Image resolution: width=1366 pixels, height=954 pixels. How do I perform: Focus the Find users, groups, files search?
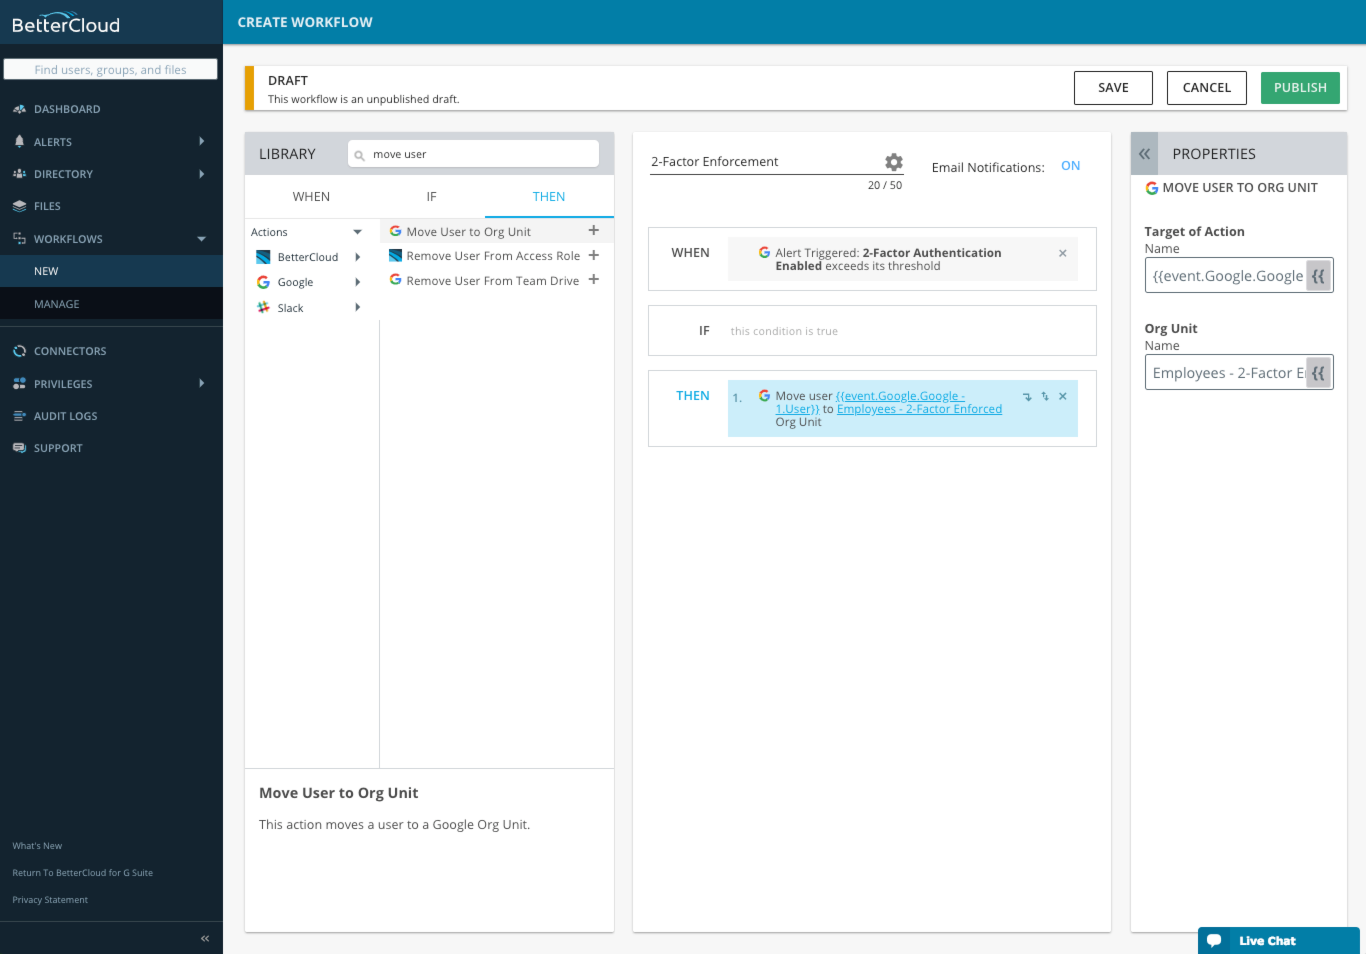click(111, 69)
